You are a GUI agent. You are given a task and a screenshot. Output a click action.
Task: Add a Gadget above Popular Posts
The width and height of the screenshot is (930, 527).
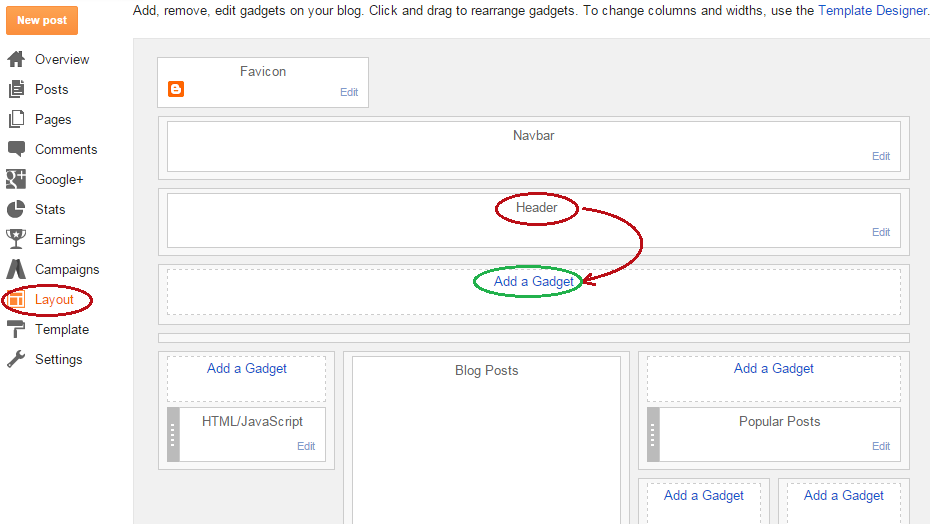click(773, 369)
